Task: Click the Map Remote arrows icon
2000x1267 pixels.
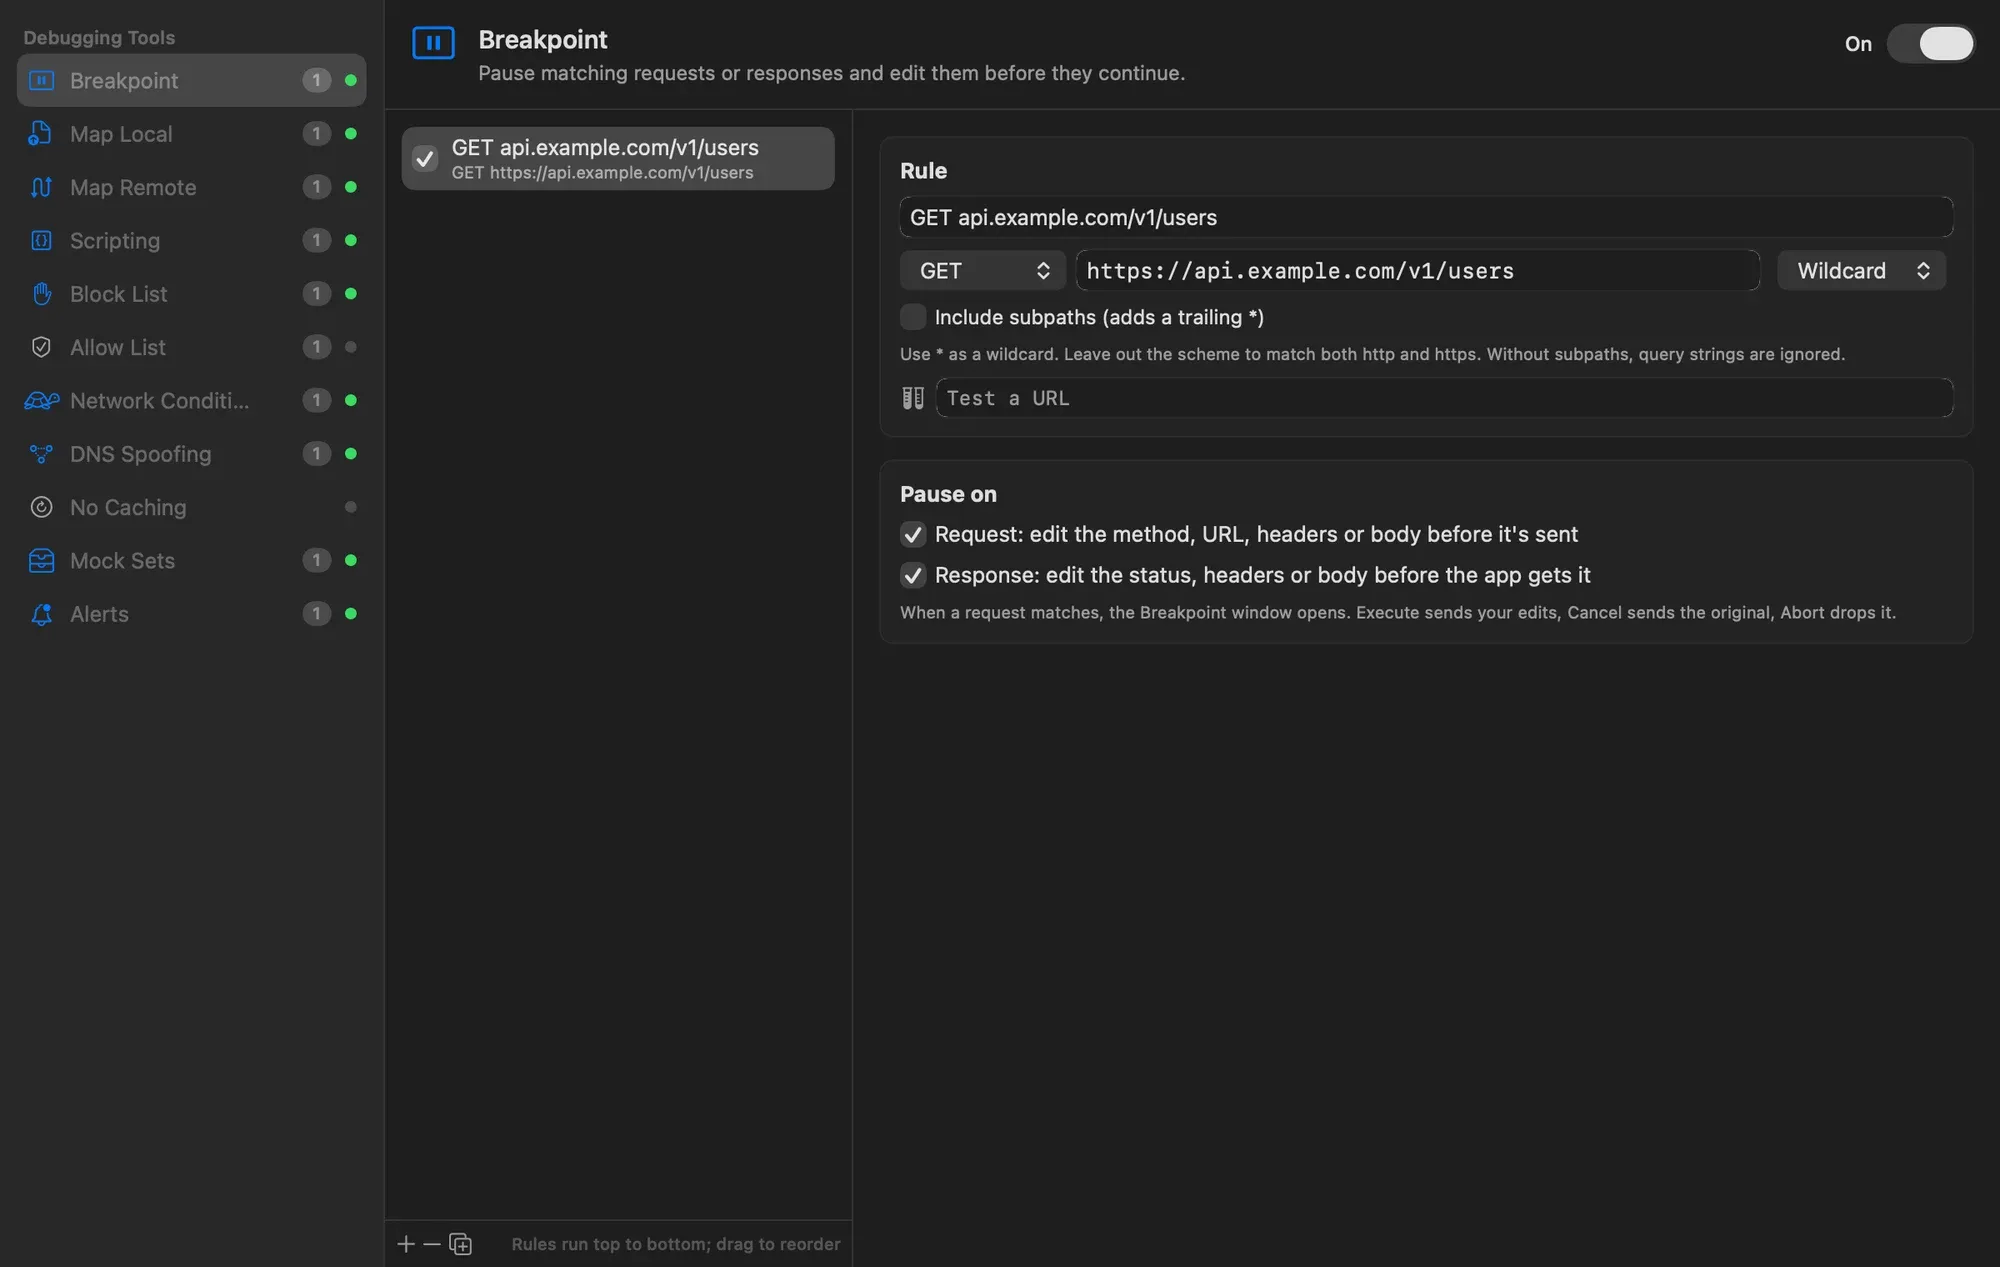Action: click(41, 187)
